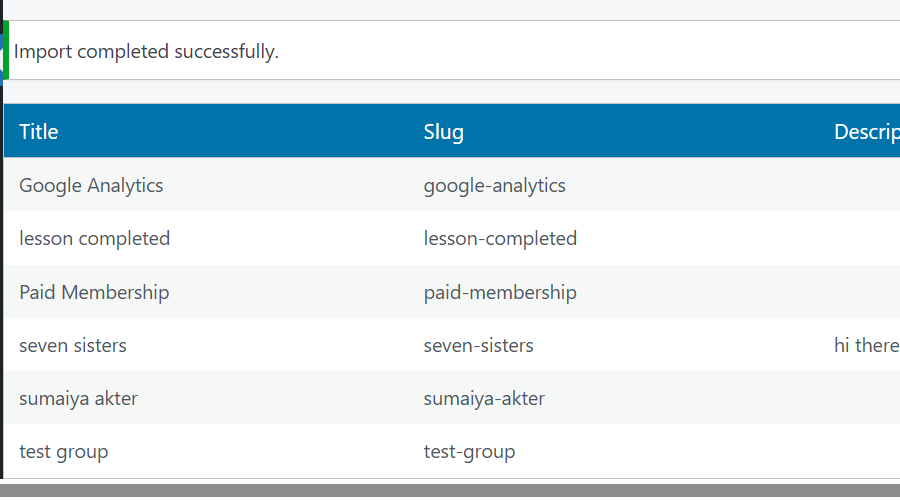The image size is (900, 500).
Task: Click the Title column header
Action: [38, 132]
